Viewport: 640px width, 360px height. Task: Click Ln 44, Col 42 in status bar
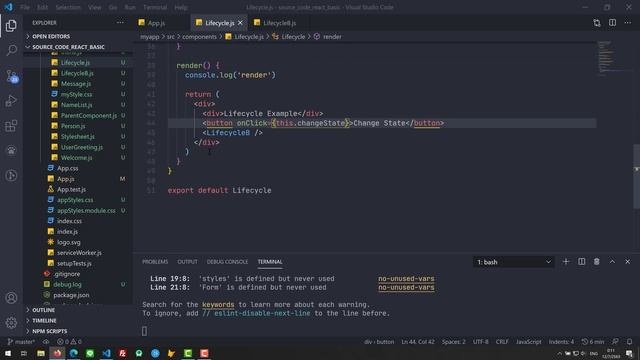(418, 342)
